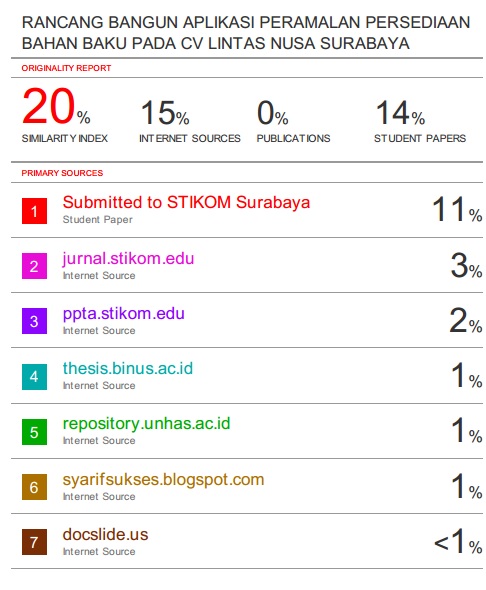Screen dimensions: 486x590
Task: Click the gold source number 6 badge
Action: pos(34,487)
